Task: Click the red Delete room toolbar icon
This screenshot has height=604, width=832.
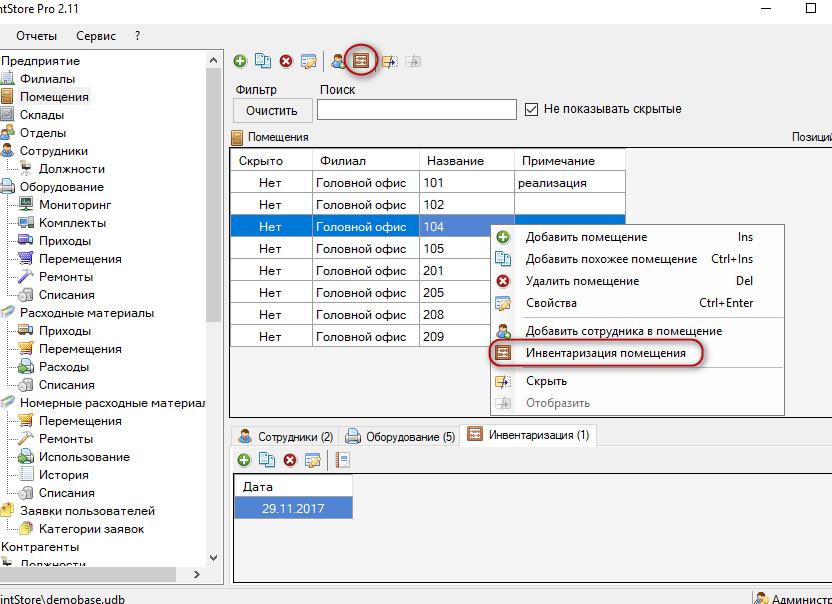Action: tap(286, 61)
